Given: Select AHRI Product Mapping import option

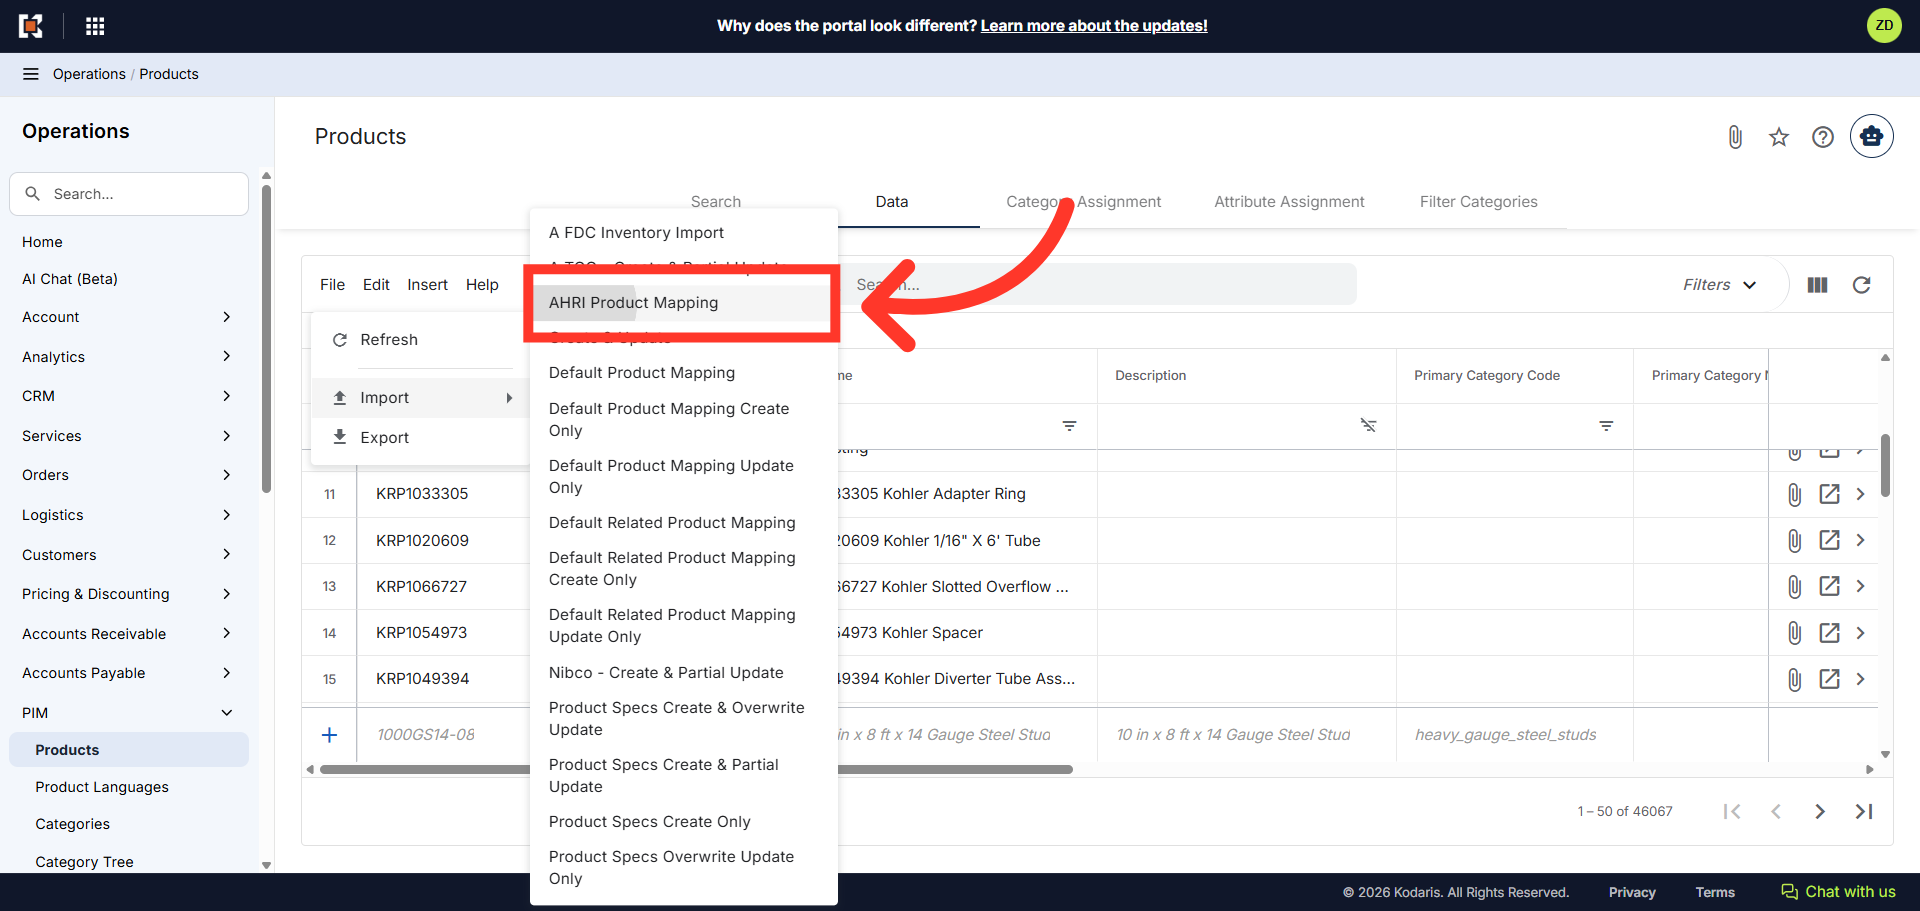Looking at the screenshot, I should pyautogui.click(x=682, y=303).
